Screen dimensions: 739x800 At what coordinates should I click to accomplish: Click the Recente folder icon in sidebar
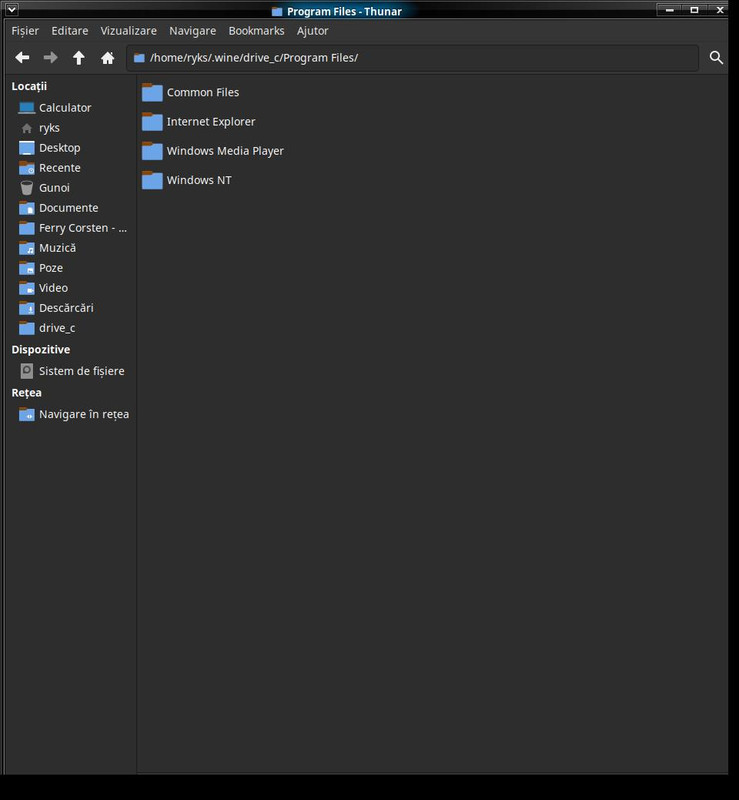click(x=27, y=168)
